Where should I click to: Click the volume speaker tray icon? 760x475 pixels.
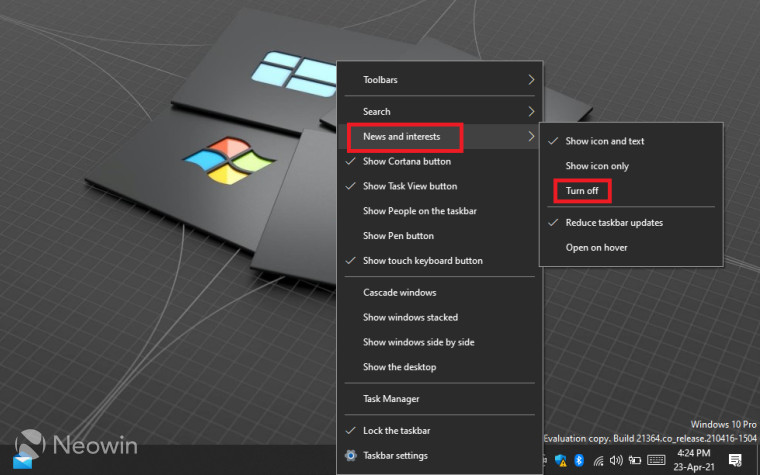pyautogui.click(x=616, y=460)
